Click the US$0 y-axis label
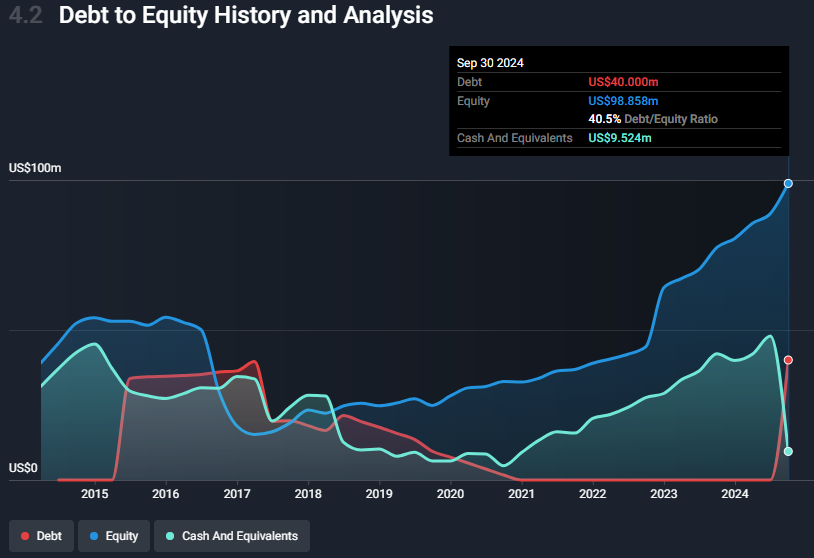Image resolution: width=814 pixels, height=558 pixels. point(23,468)
